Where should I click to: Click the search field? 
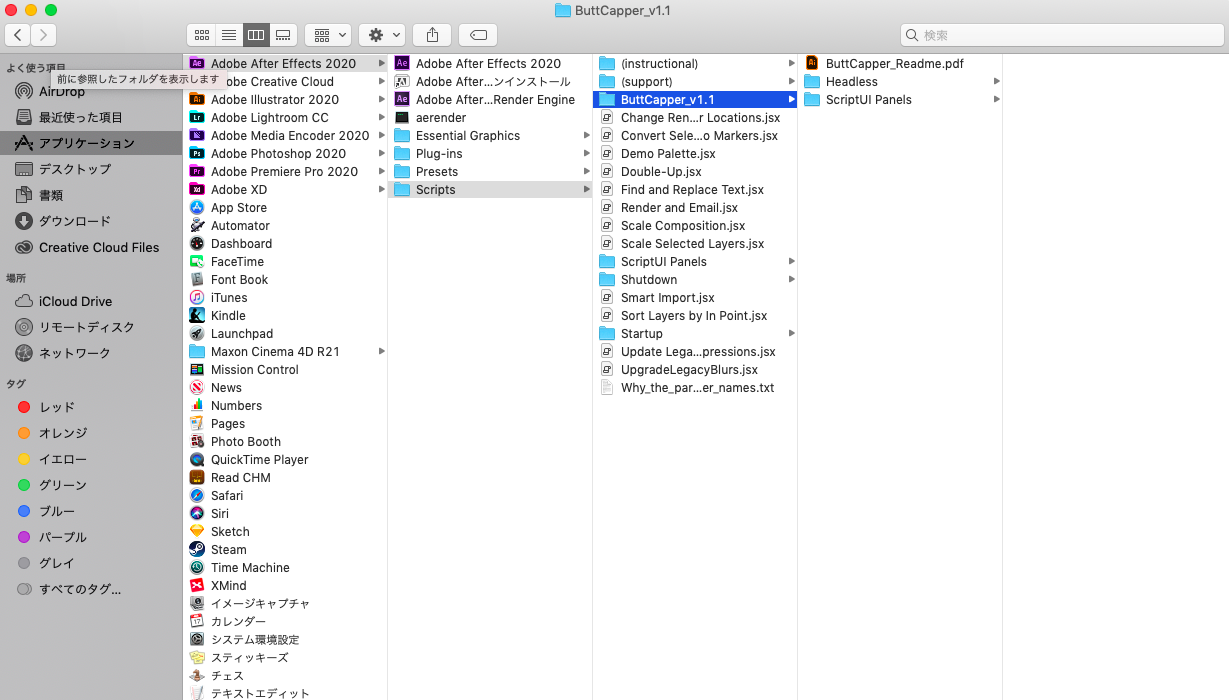coord(1061,35)
